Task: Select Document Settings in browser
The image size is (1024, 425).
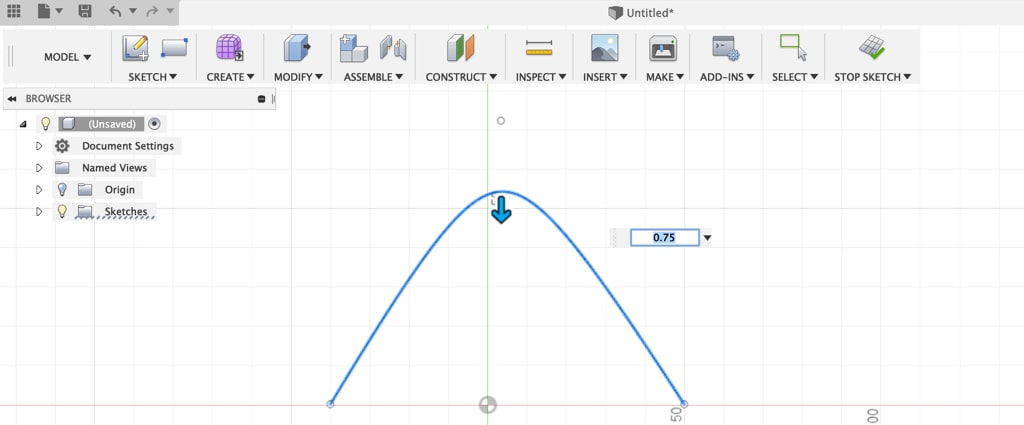Action: point(128,146)
